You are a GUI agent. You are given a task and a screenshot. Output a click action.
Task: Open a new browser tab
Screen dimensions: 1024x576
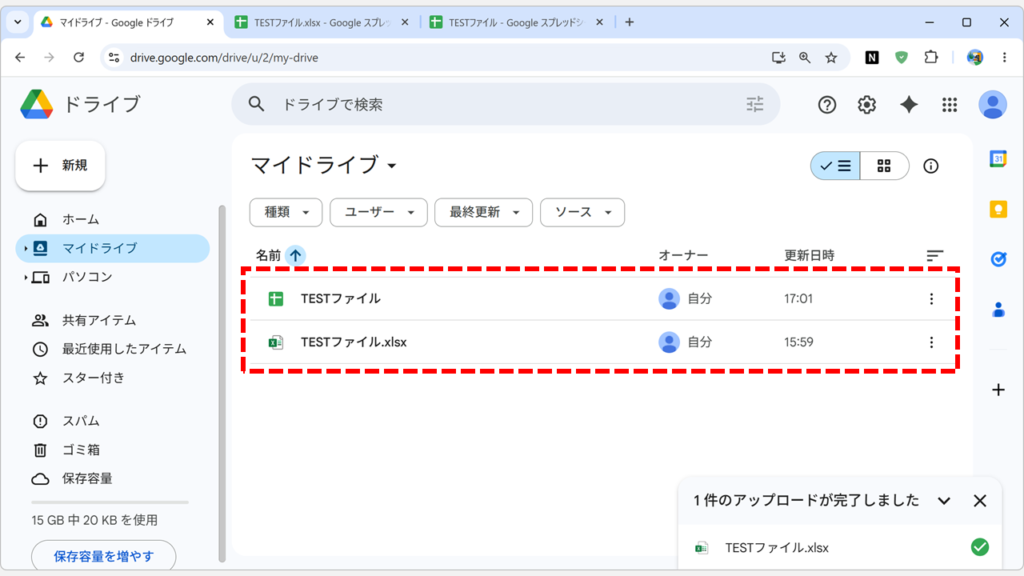point(630,22)
